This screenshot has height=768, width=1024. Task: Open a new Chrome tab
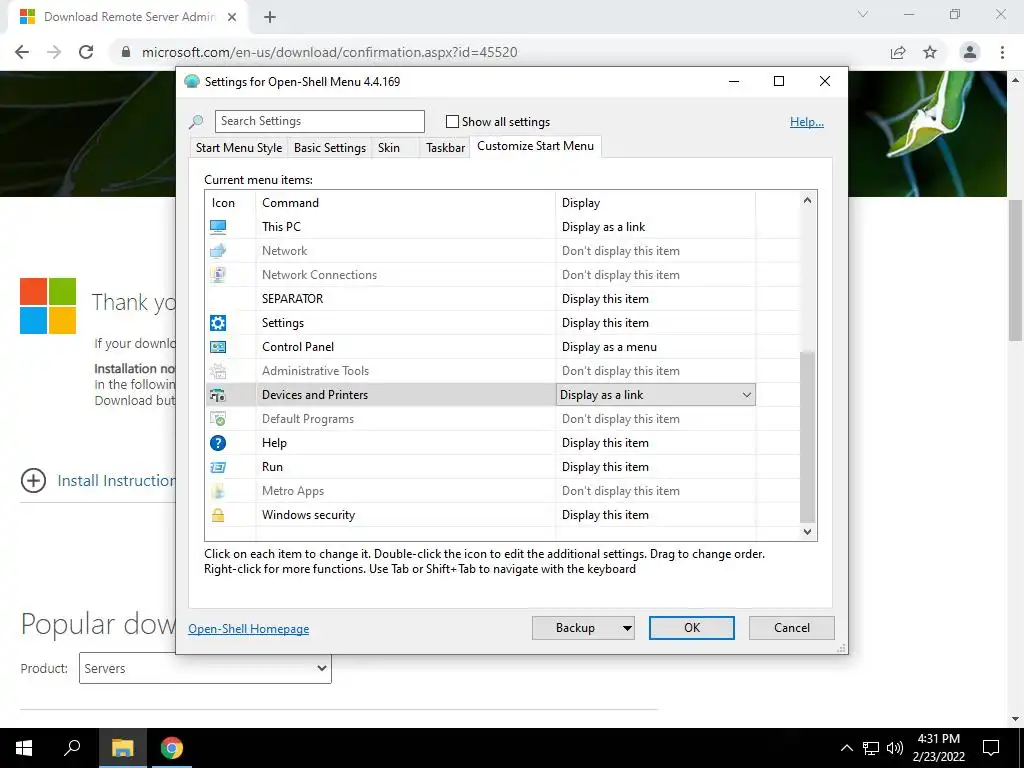pyautogui.click(x=270, y=17)
